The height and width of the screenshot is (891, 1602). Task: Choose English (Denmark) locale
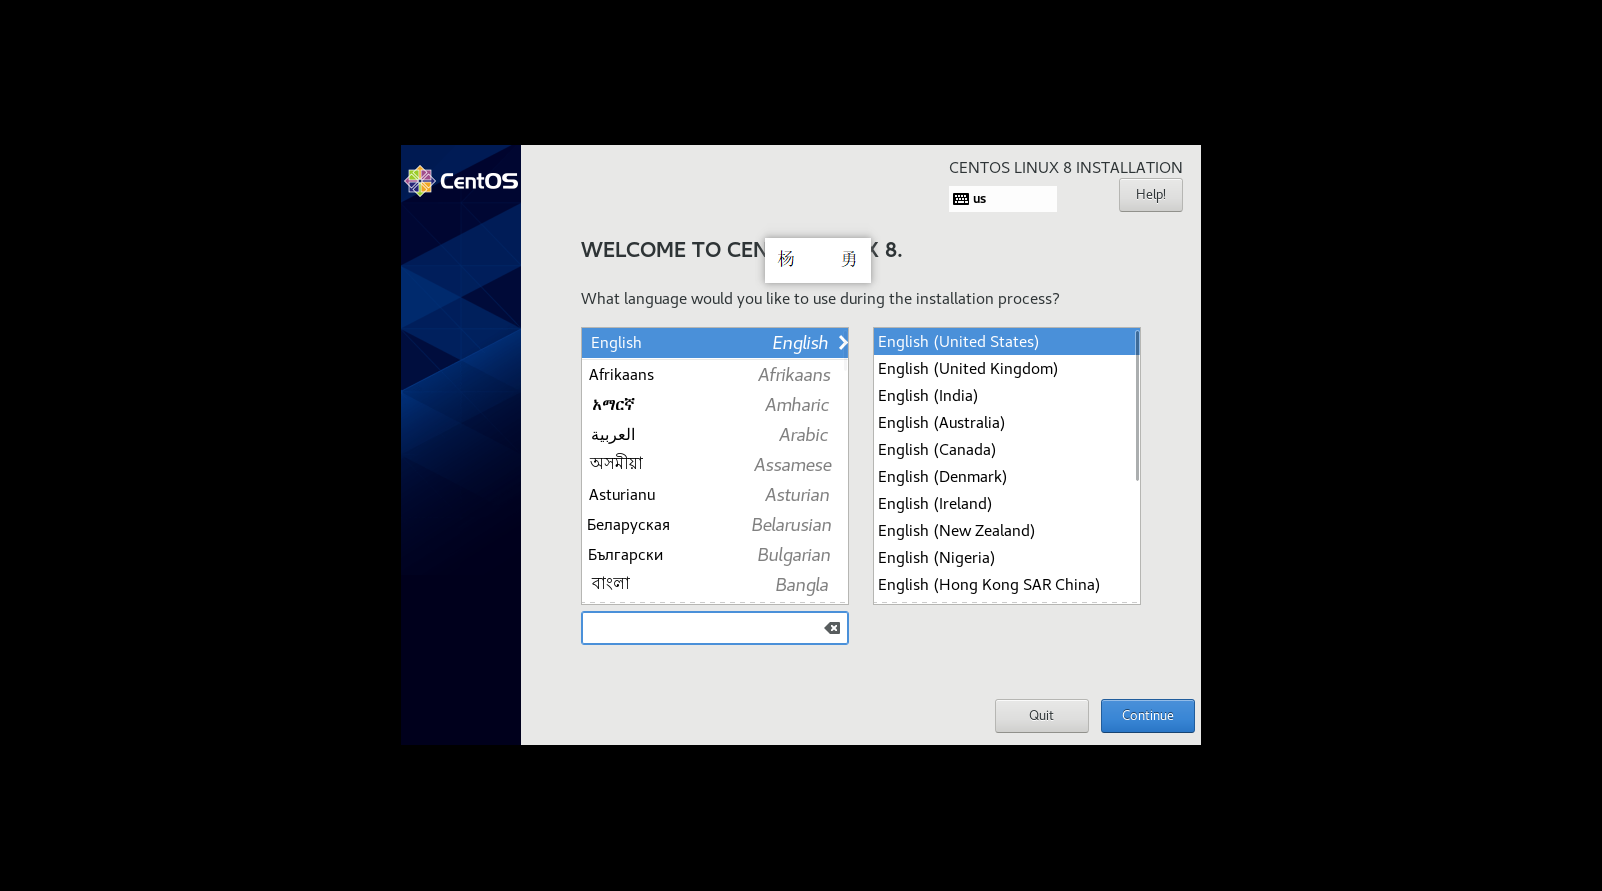(x=1005, y=477)
